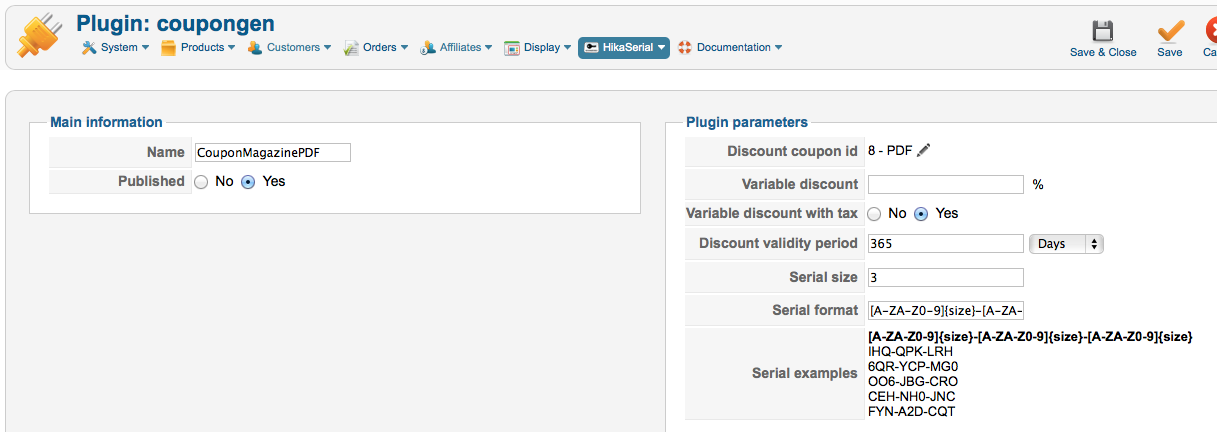This screenshot has height=432, width=1217.
Task: Click the Name field CouponMagazinePDF
Action: pyautogui.click(x=273, y=152)
